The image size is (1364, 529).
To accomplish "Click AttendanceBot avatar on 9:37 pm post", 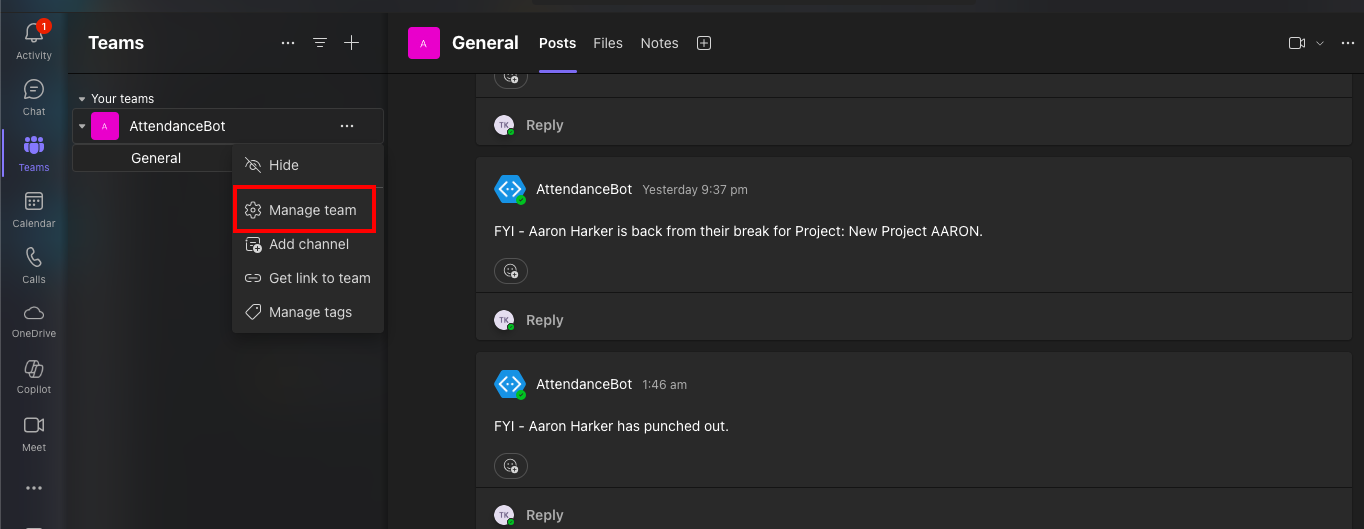I will [x=510, y=189].
